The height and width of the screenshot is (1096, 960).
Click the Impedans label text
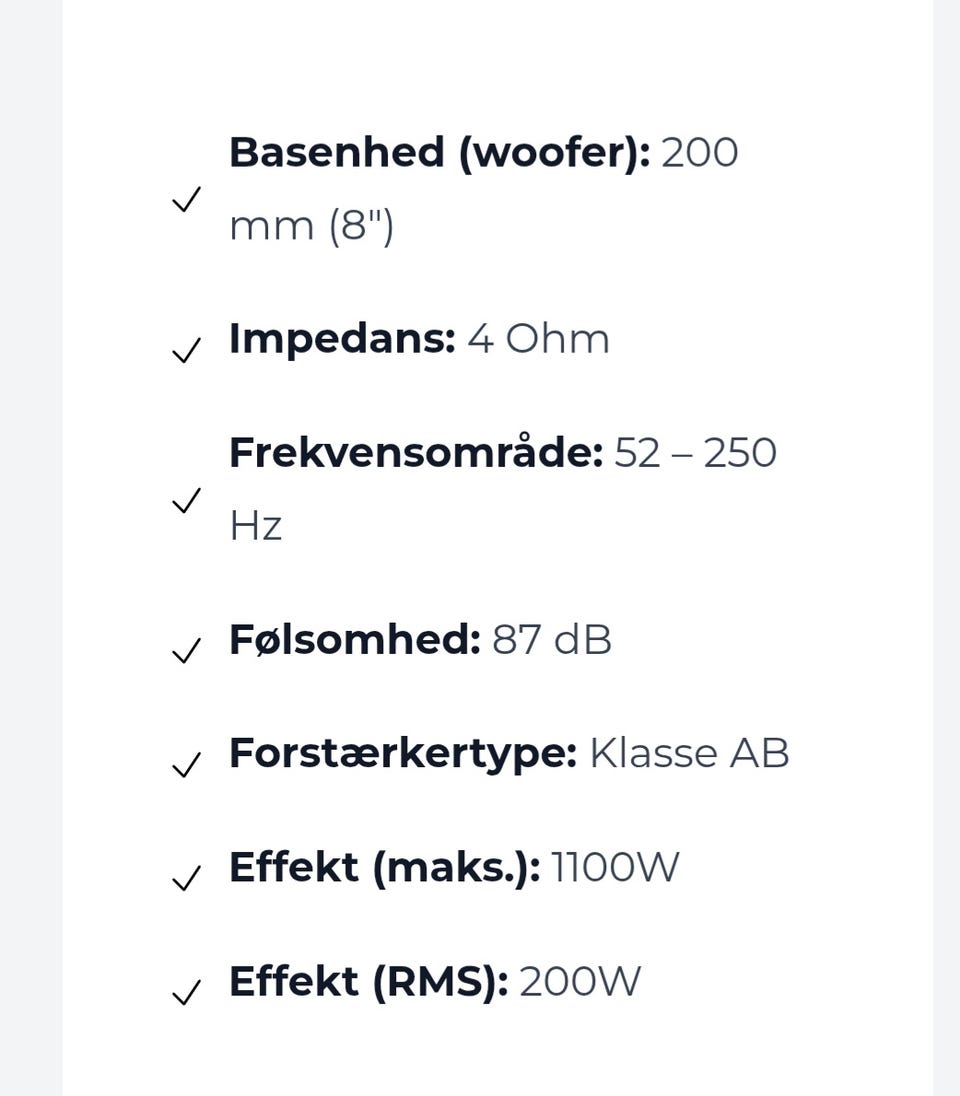[342, 339]
